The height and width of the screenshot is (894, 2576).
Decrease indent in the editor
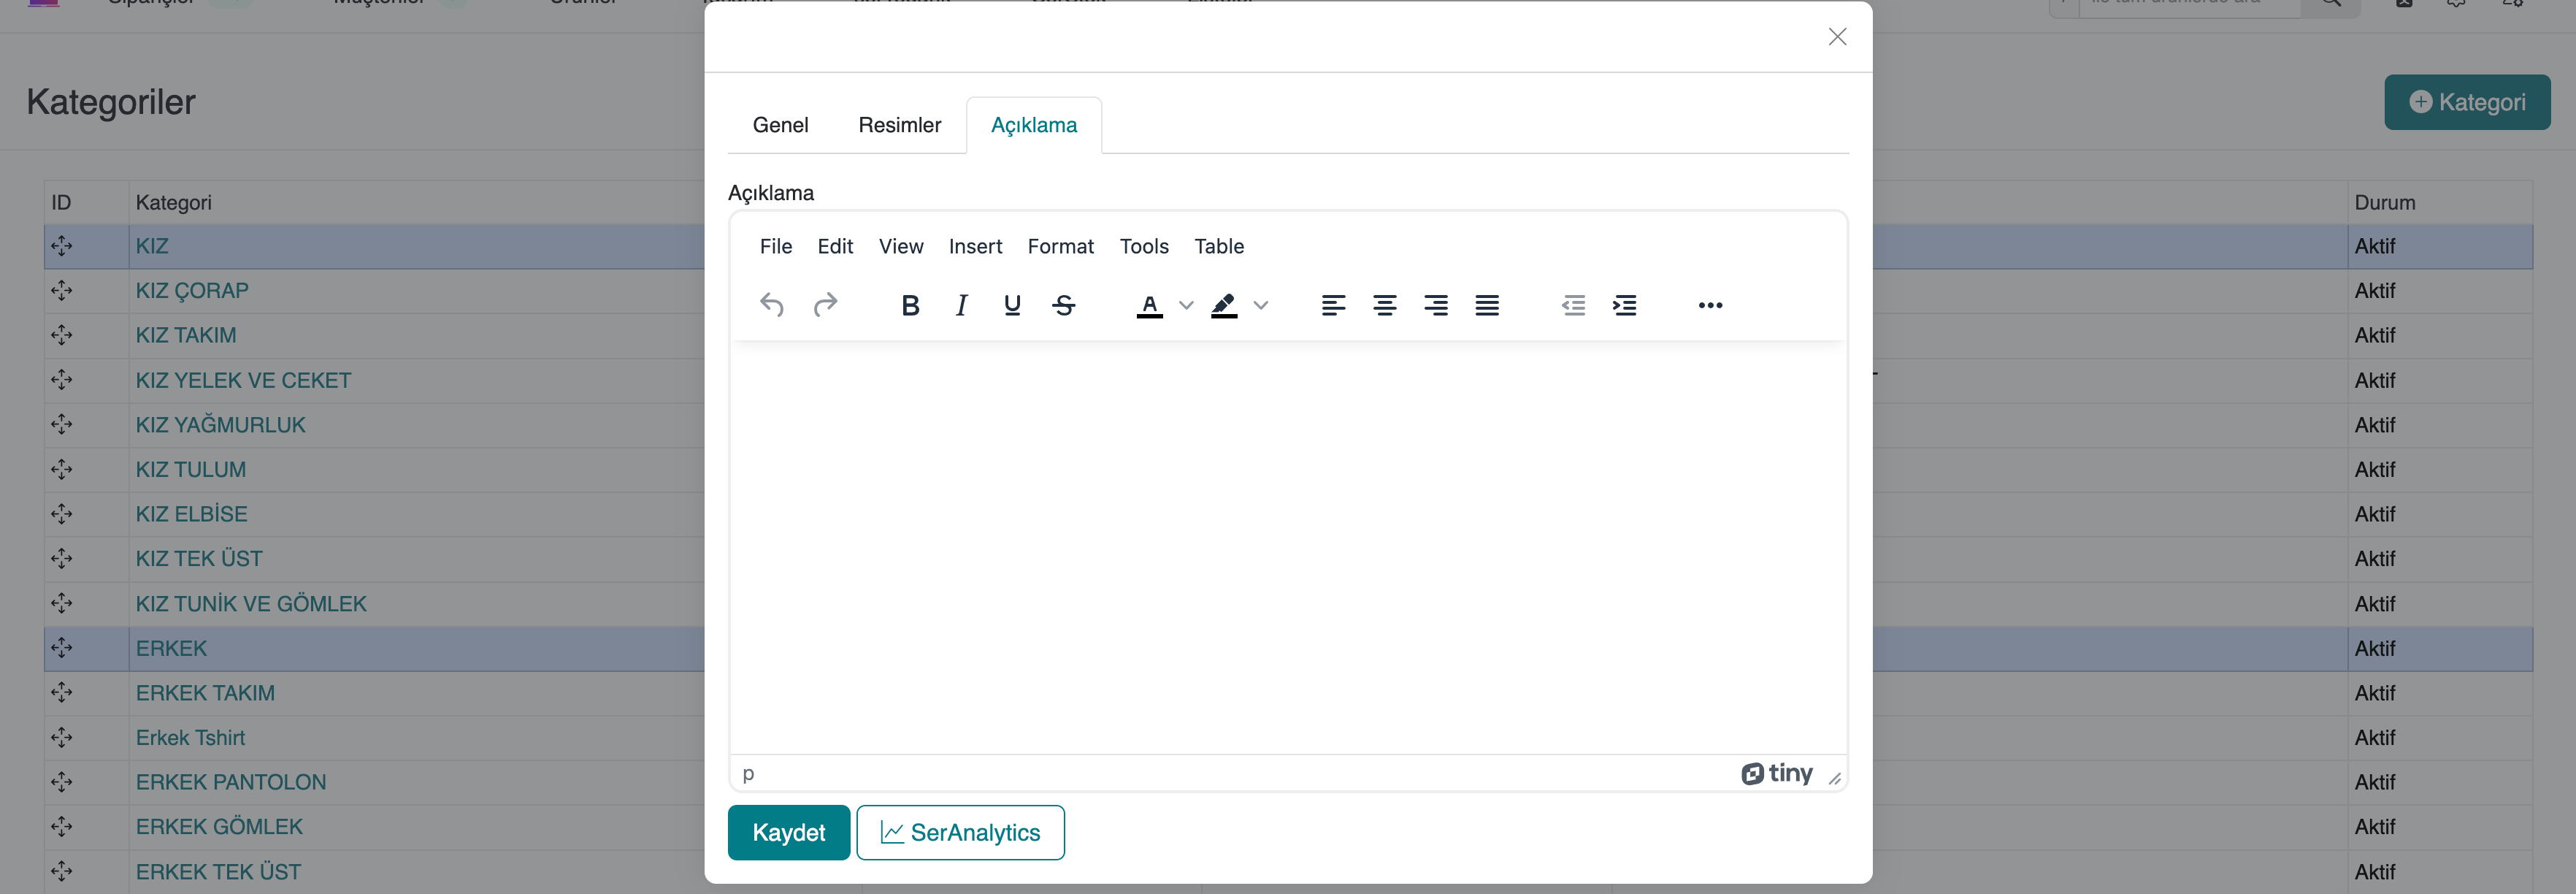tap(1573, 305)
